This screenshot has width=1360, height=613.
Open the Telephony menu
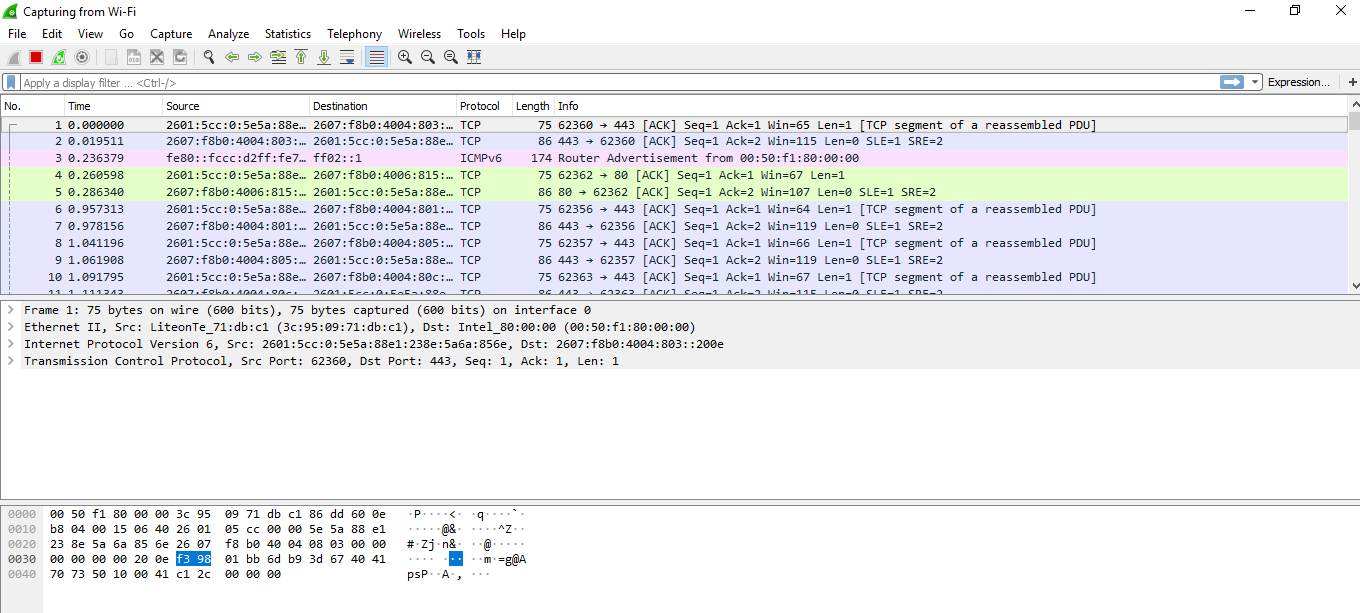(354, 33)
